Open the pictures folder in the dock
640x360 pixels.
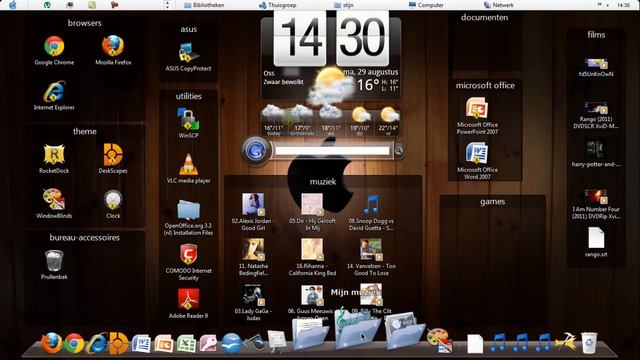[404, 332]
